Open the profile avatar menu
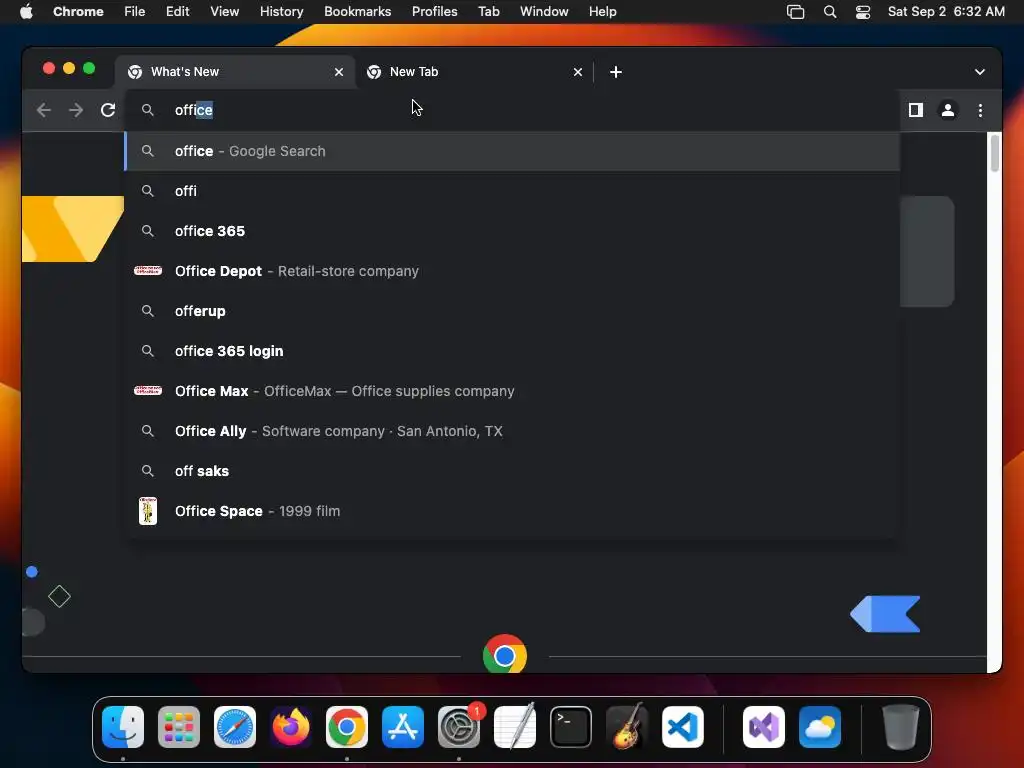1024x768 pixels. click(948, 110)
